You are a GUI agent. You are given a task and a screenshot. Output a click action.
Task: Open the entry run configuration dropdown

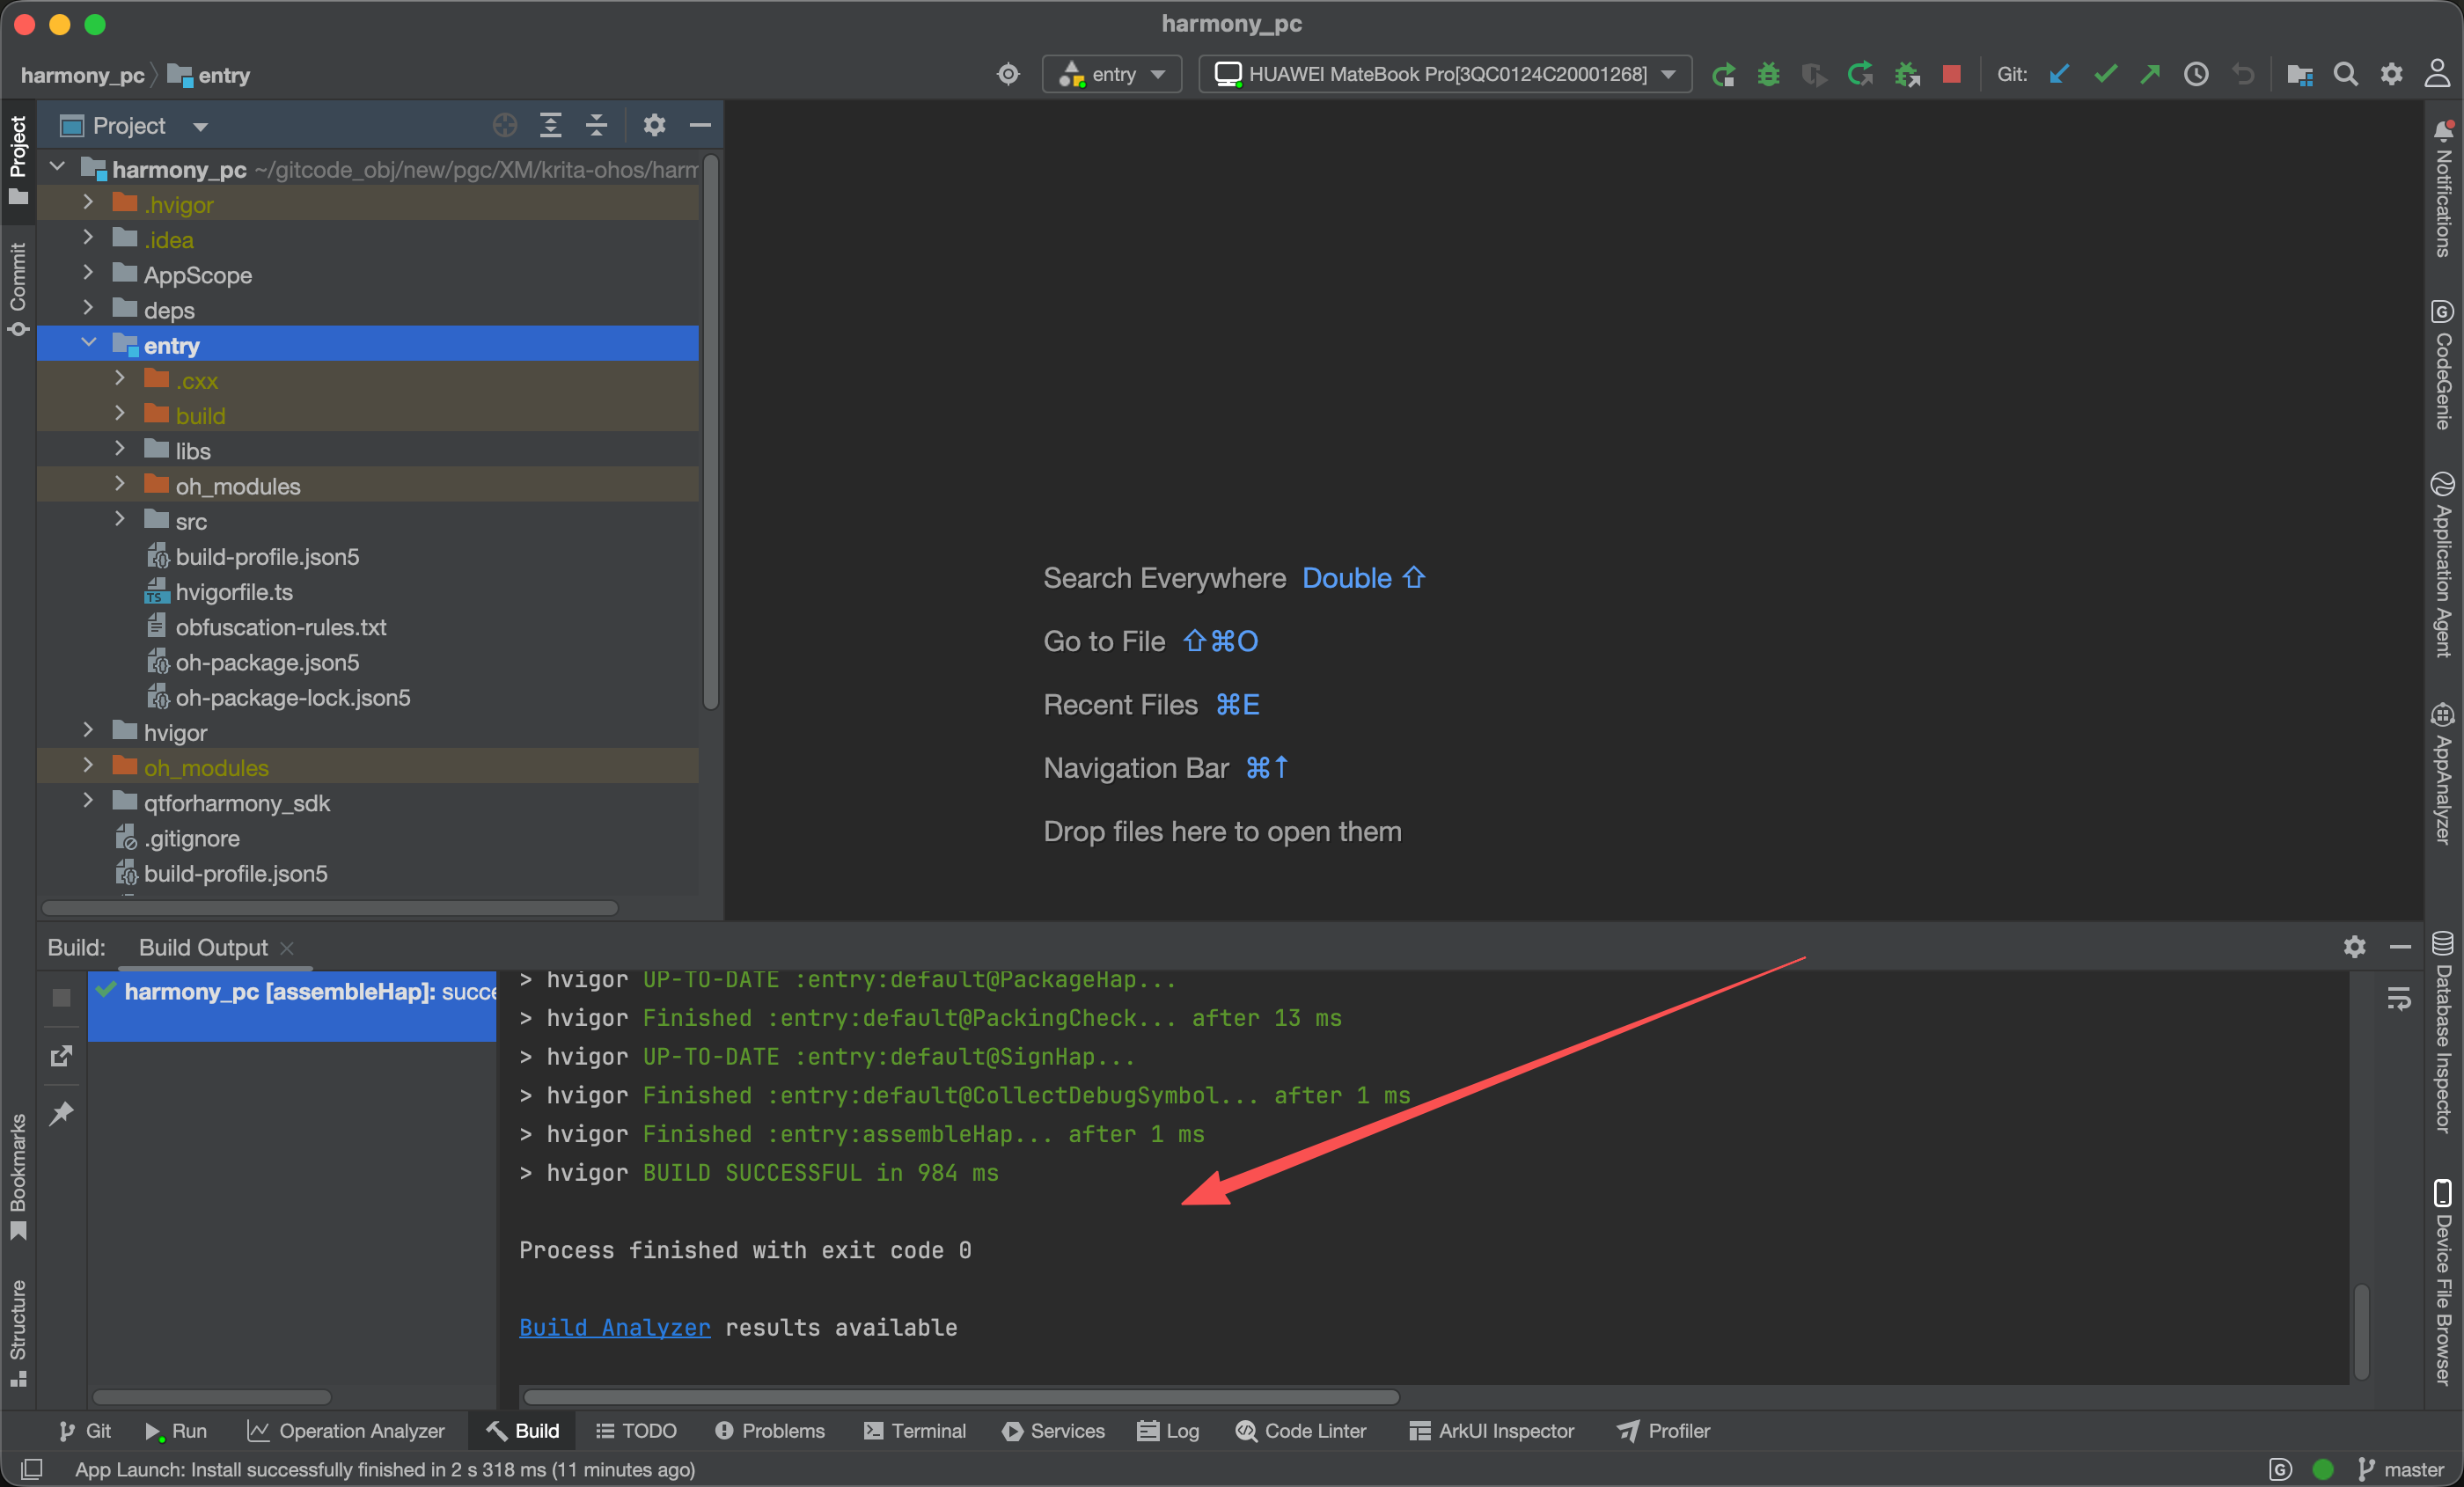(x=1112, y=74)
